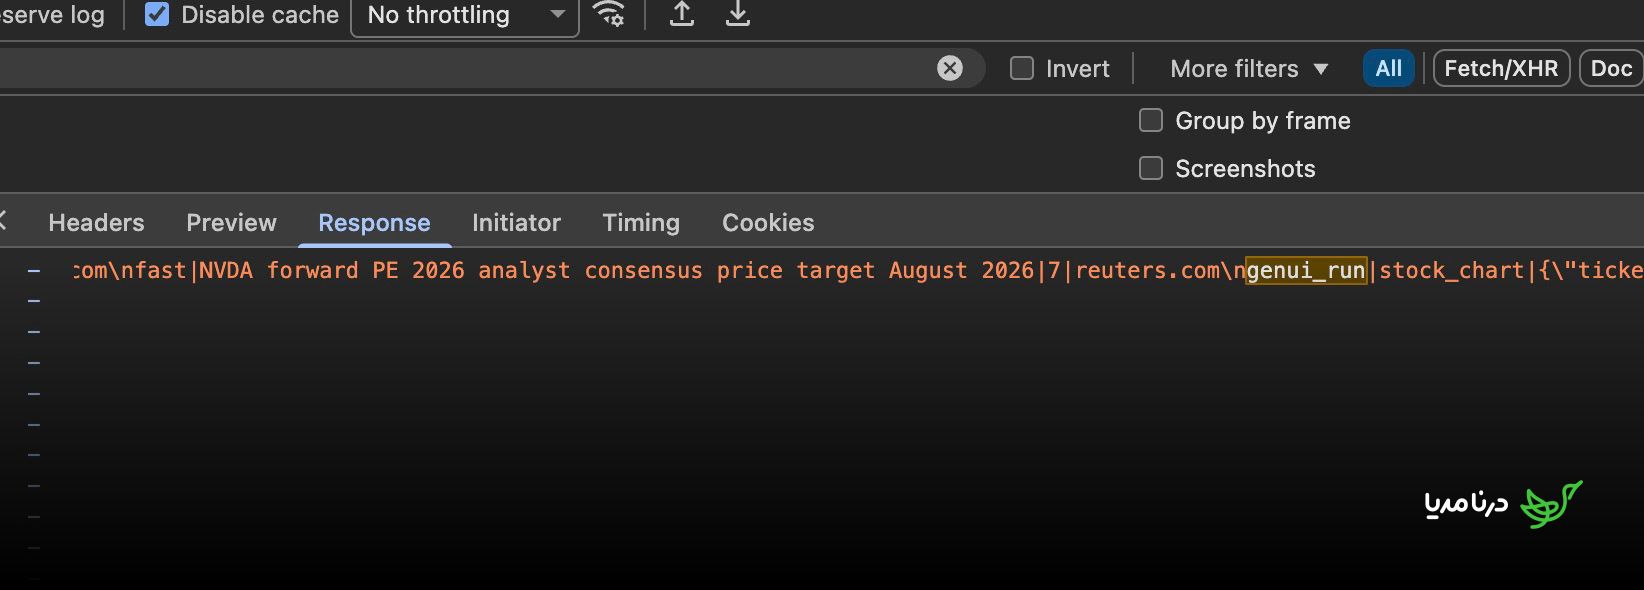Open the No throttling dropdown

tap(465, 15)
